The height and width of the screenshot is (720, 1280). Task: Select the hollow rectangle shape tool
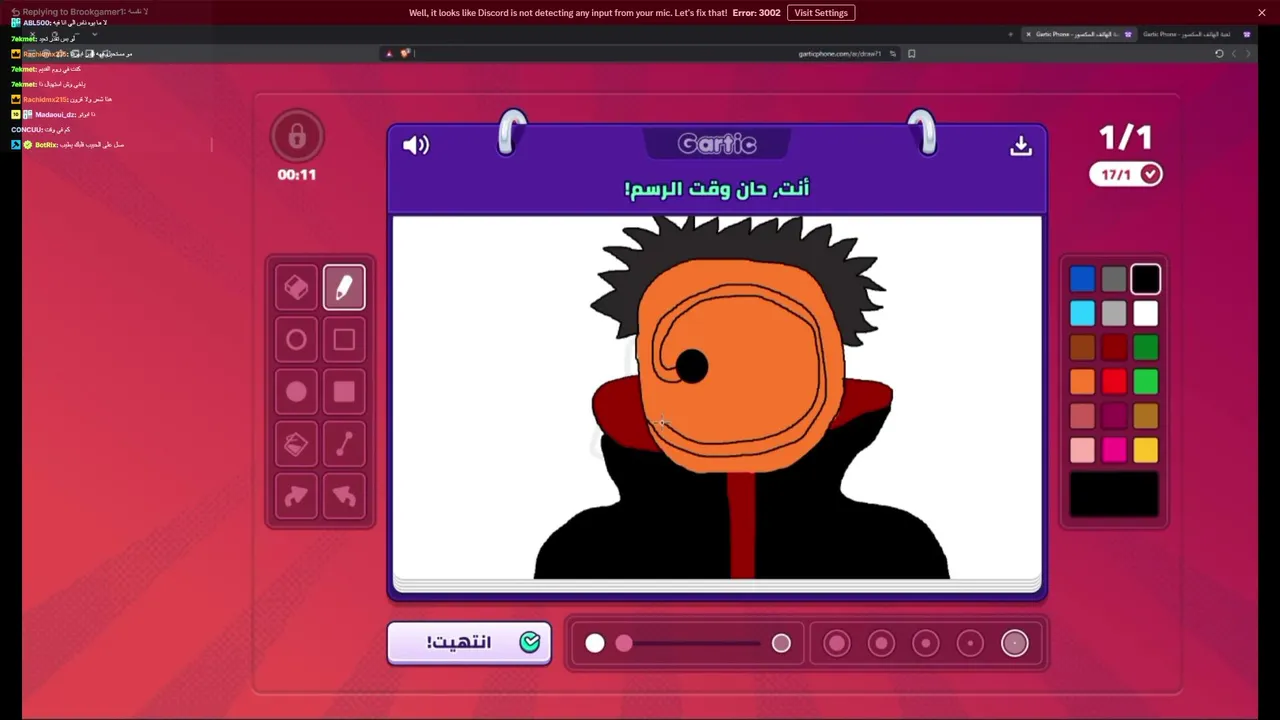pos(344,340)
